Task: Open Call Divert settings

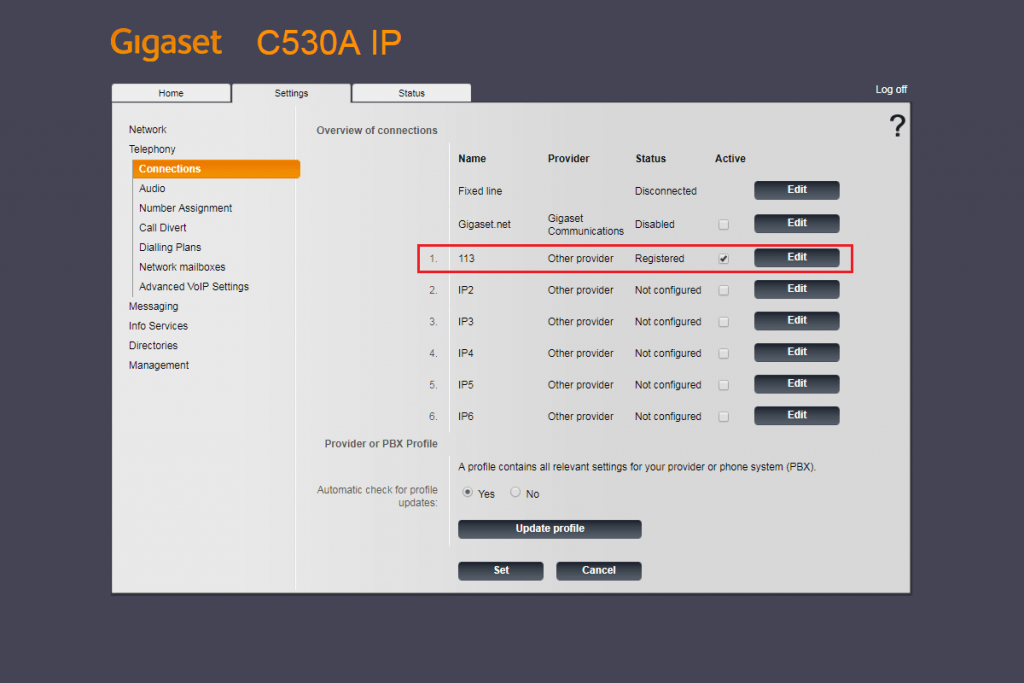Action: (163, 227)
